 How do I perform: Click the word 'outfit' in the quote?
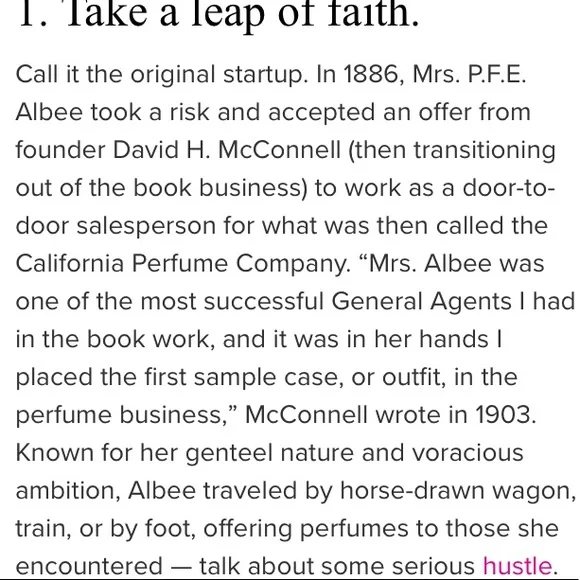(413, 377)
